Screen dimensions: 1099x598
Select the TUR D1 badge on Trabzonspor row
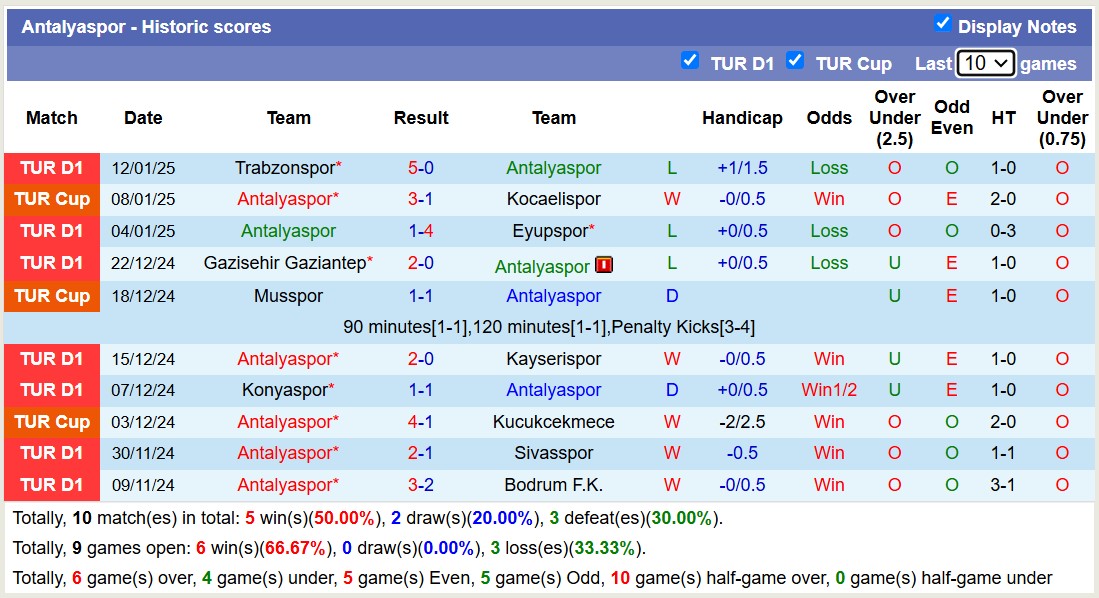point(51,167)
